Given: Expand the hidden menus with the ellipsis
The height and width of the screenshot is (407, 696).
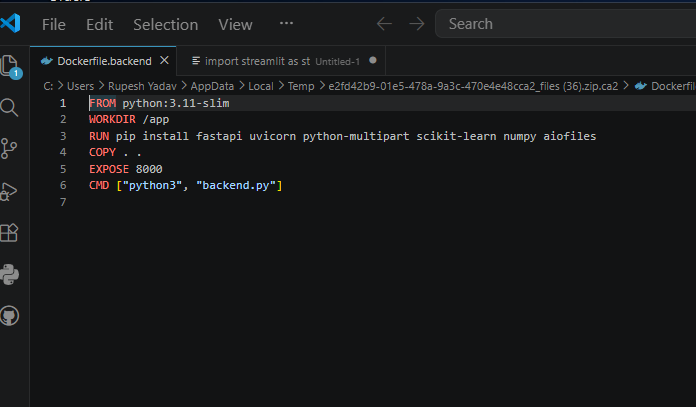Looking at the screenshot, I should click(x=286, y=23).
